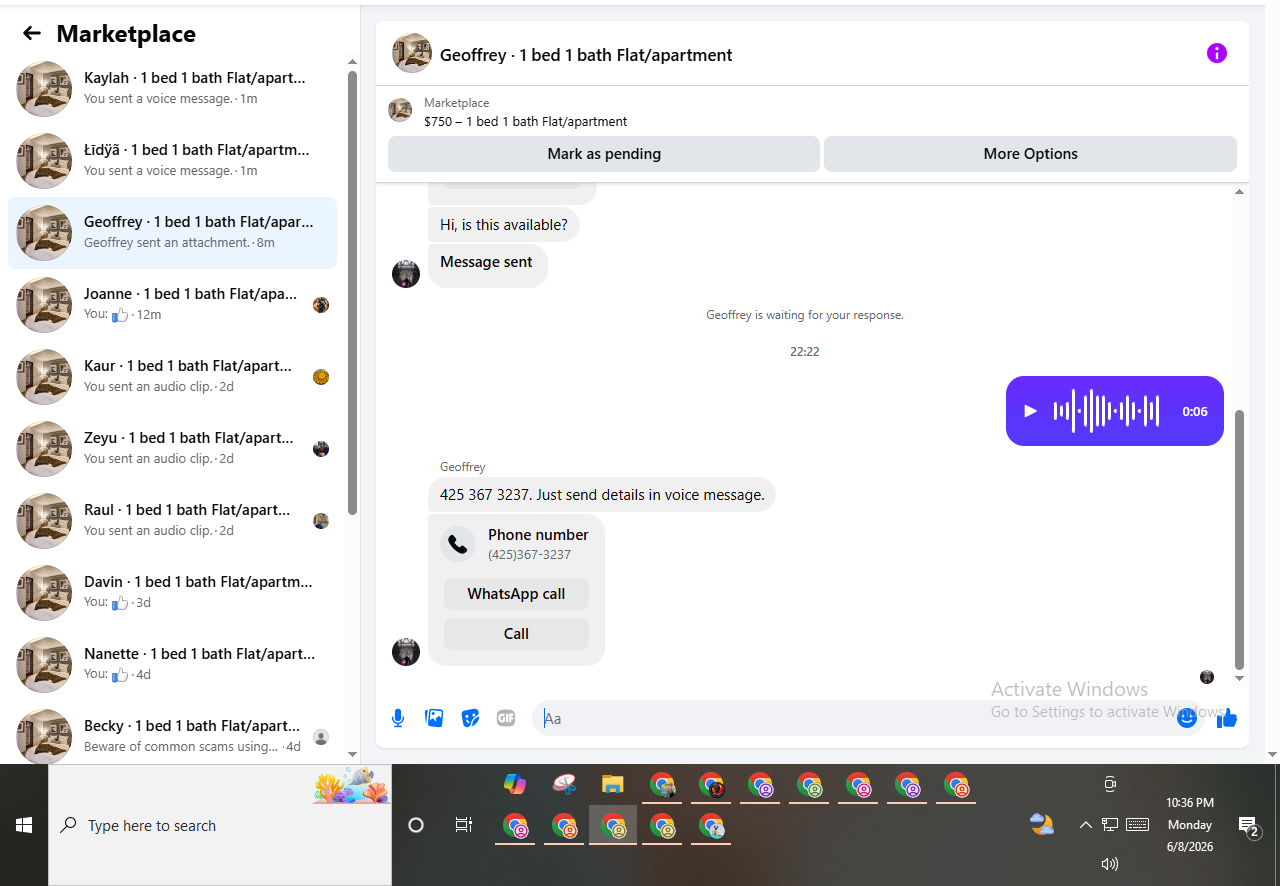The width and height of the screenshot is (1280, 886).
Task: Expand the system tray hidden icons chevron
Action: point(1085,825)
